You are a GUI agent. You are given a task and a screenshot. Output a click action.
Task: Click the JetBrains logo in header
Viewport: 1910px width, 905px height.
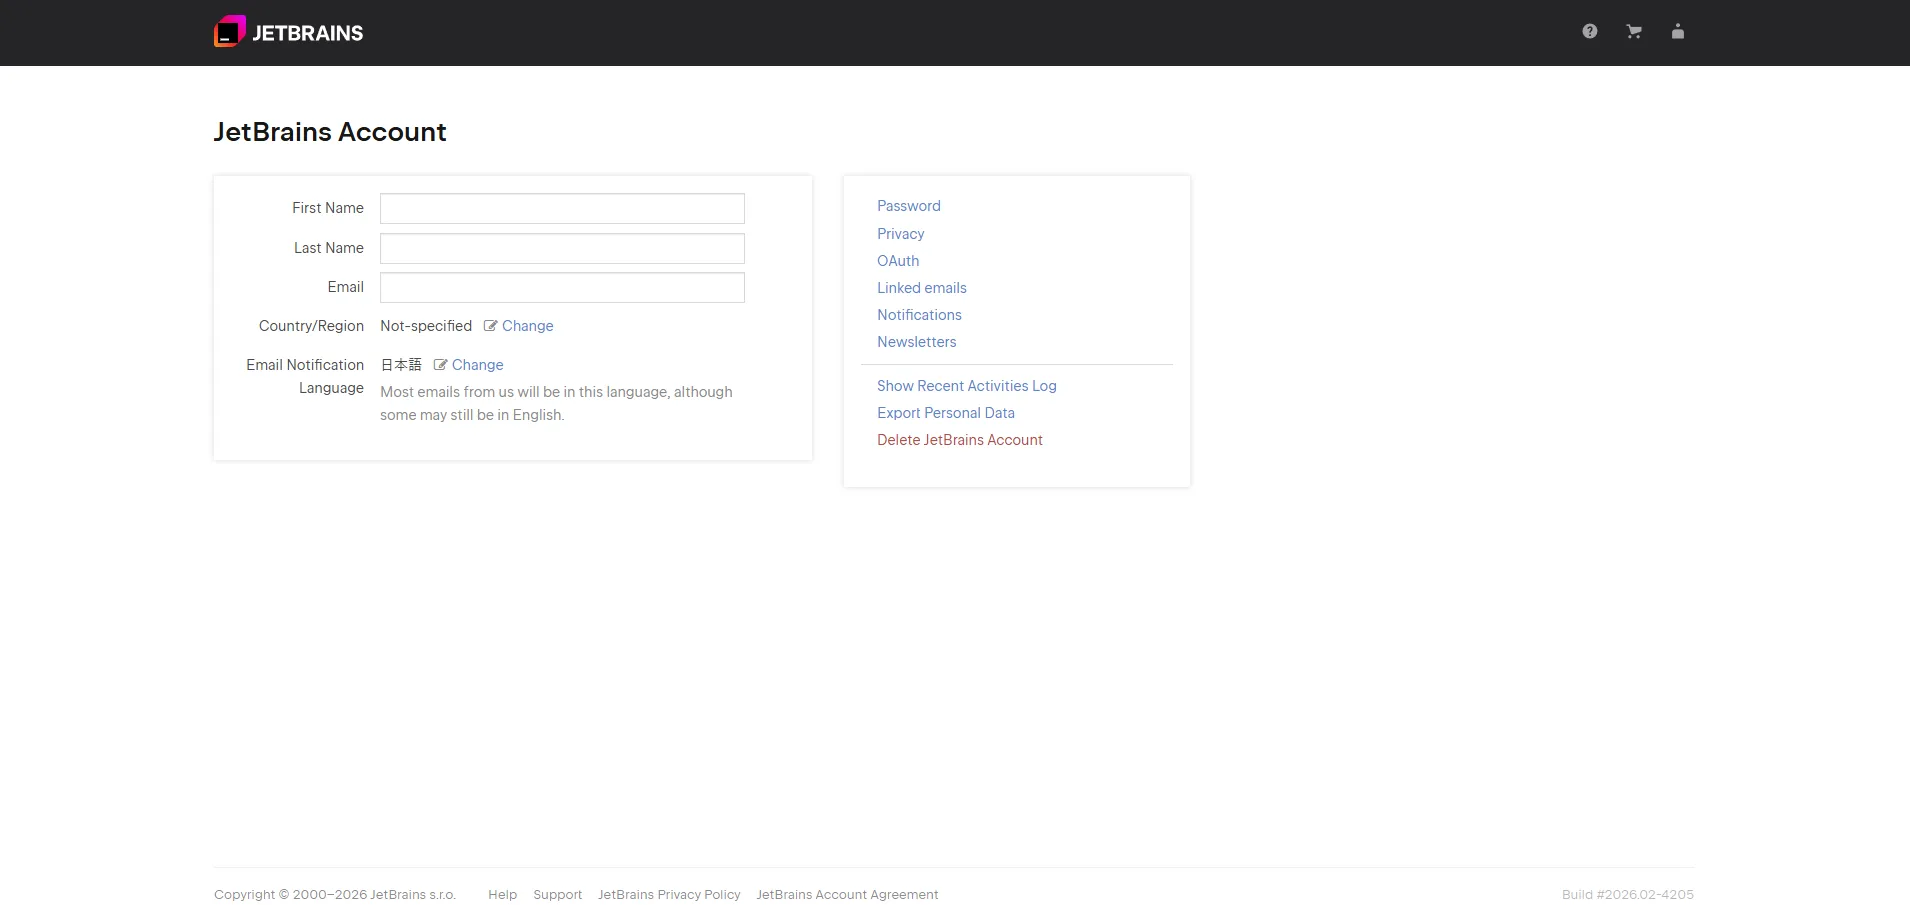pyautogui.click(x=288, y=32)
